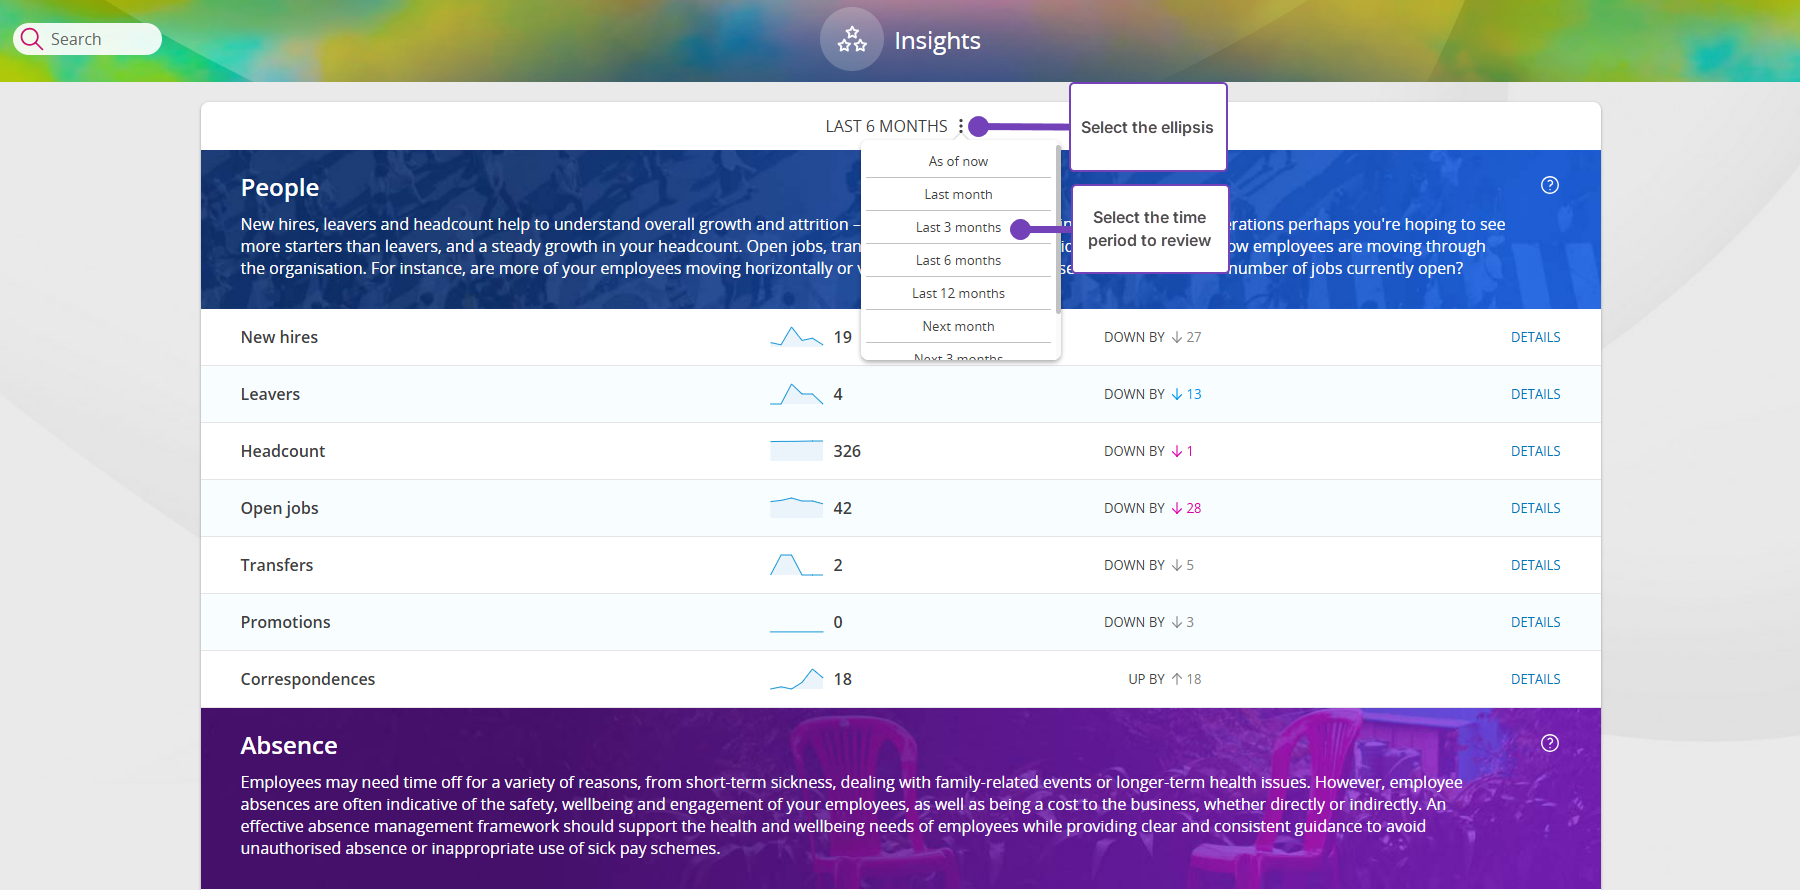This screenshot has width=1800, height=890.
Task: Select 'Last 3 months' option
Action: click(958, 227)
